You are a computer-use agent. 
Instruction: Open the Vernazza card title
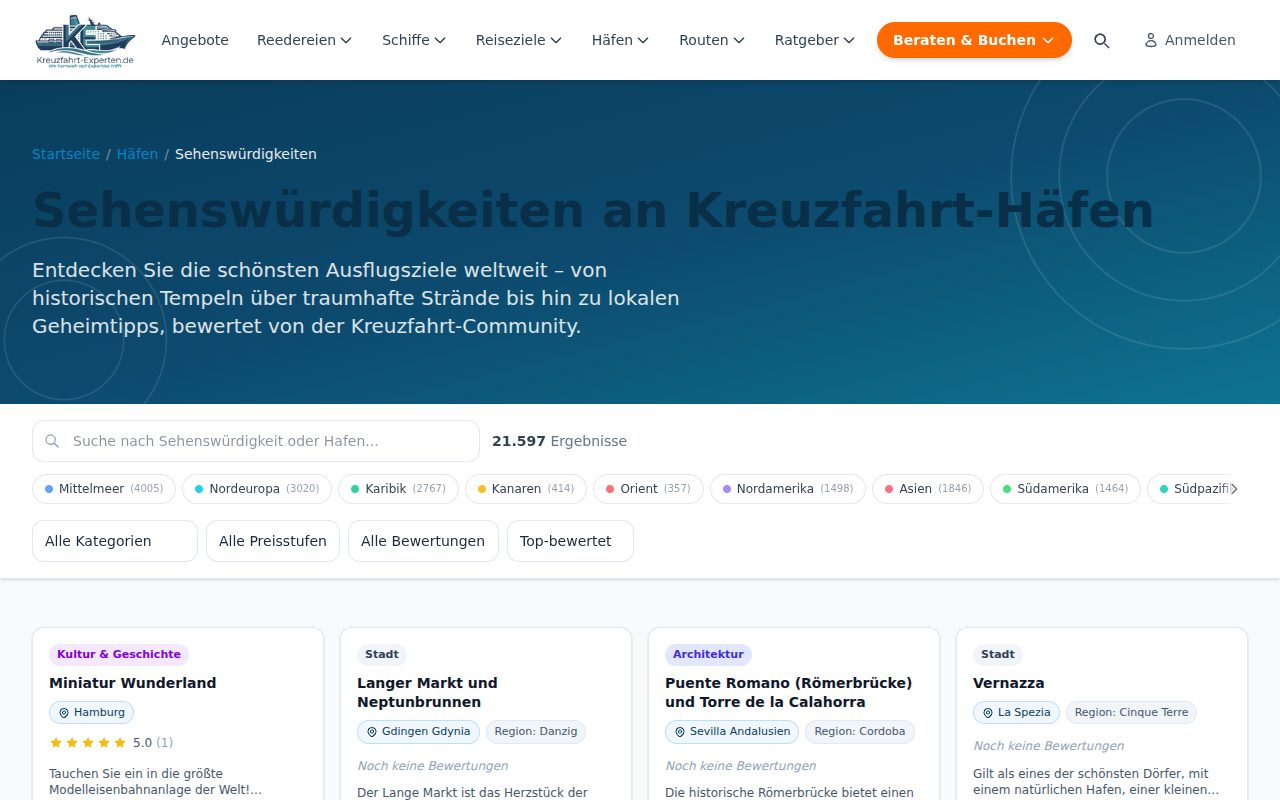[x=1009, y=683]
